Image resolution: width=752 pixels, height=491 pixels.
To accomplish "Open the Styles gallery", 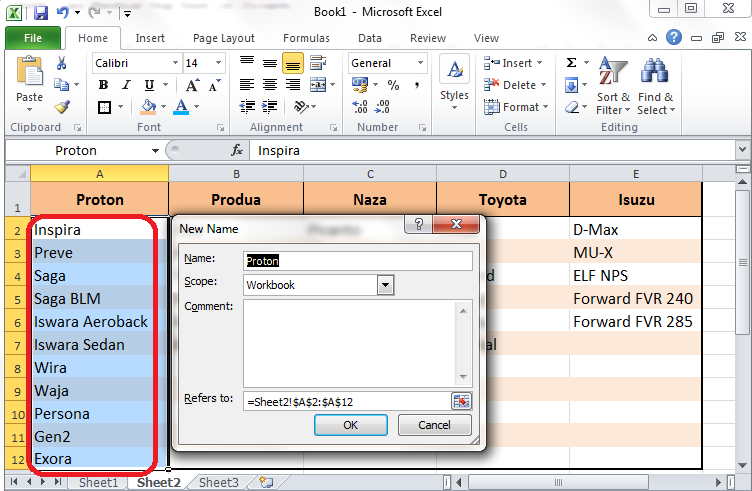I will click(x=454, y=83).
